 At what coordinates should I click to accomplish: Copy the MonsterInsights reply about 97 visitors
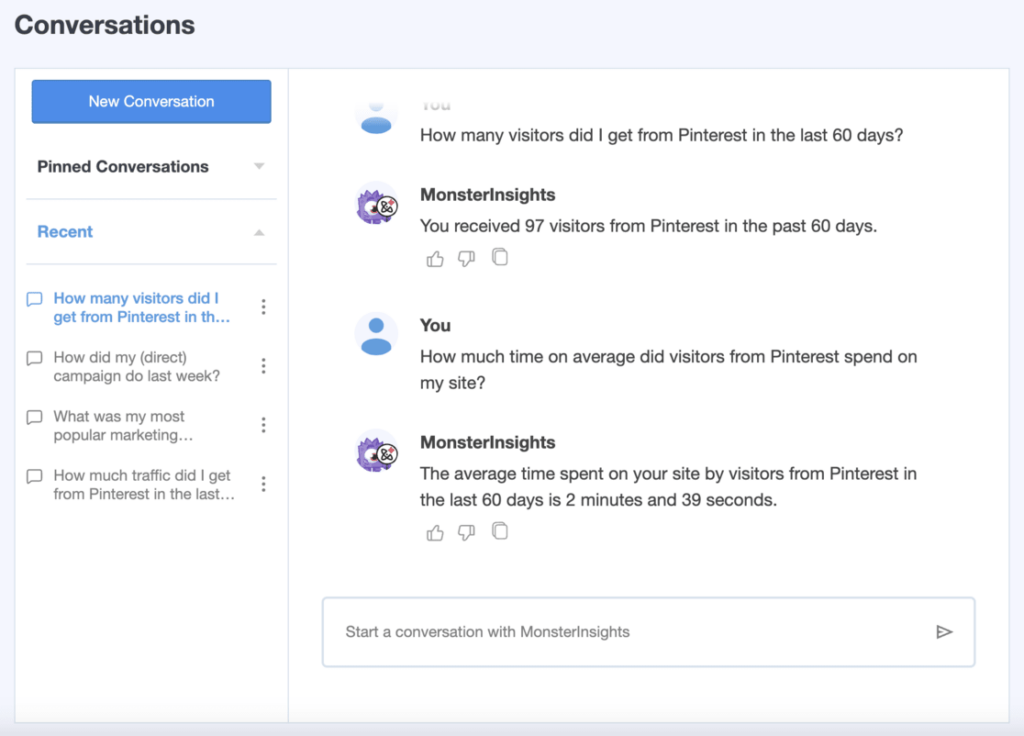point(499,257)
